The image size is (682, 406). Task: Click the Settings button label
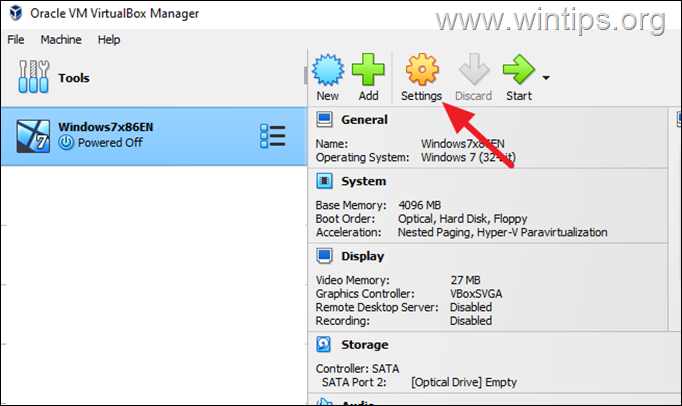point(421,96)
